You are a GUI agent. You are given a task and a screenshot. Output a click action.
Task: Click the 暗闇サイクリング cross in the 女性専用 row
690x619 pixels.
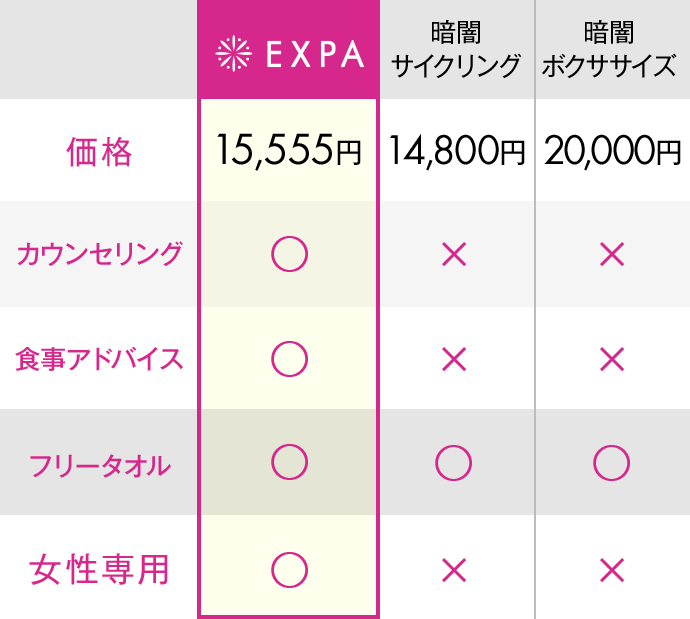click(454, 570)
